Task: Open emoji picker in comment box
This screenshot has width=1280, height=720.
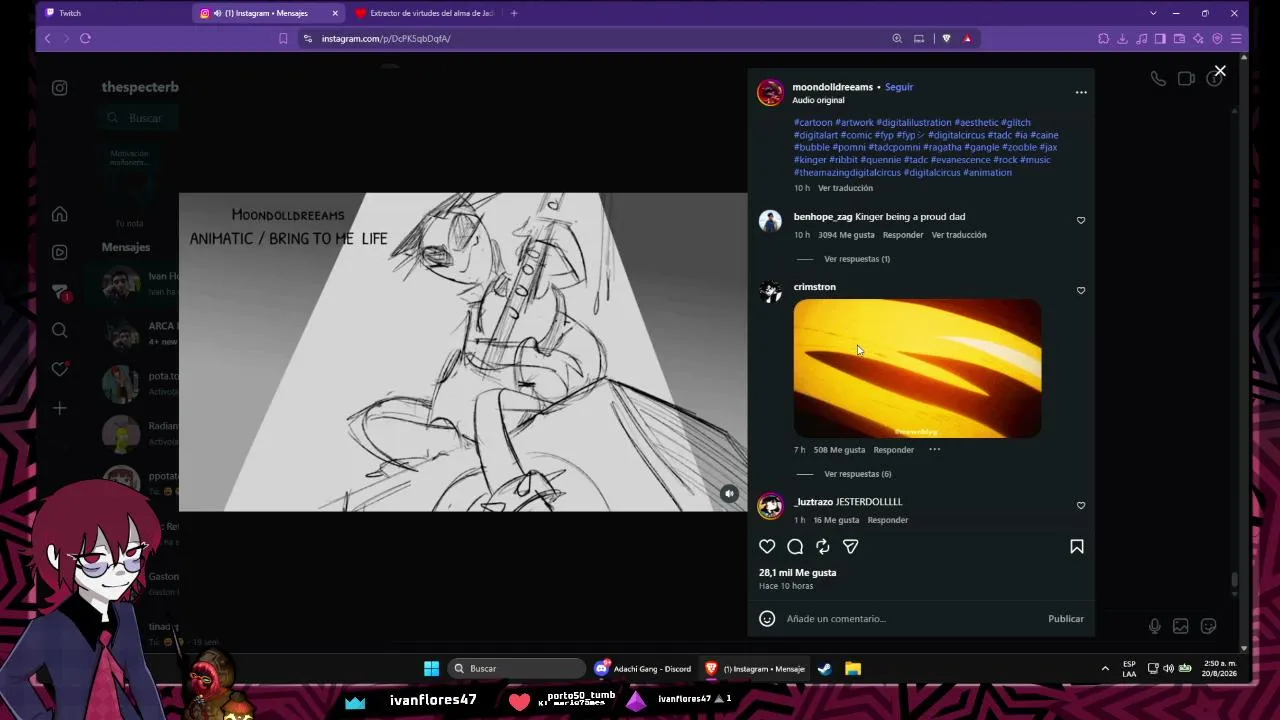Action: (767, 619)
